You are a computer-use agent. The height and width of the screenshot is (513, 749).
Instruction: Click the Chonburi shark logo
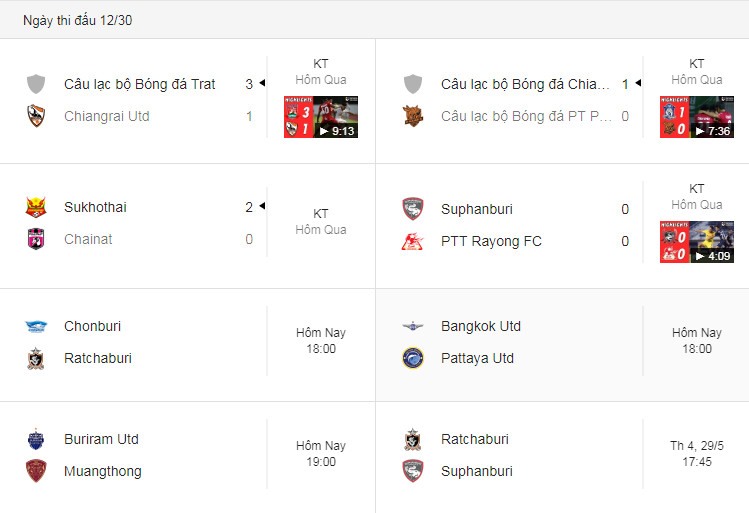36,326
